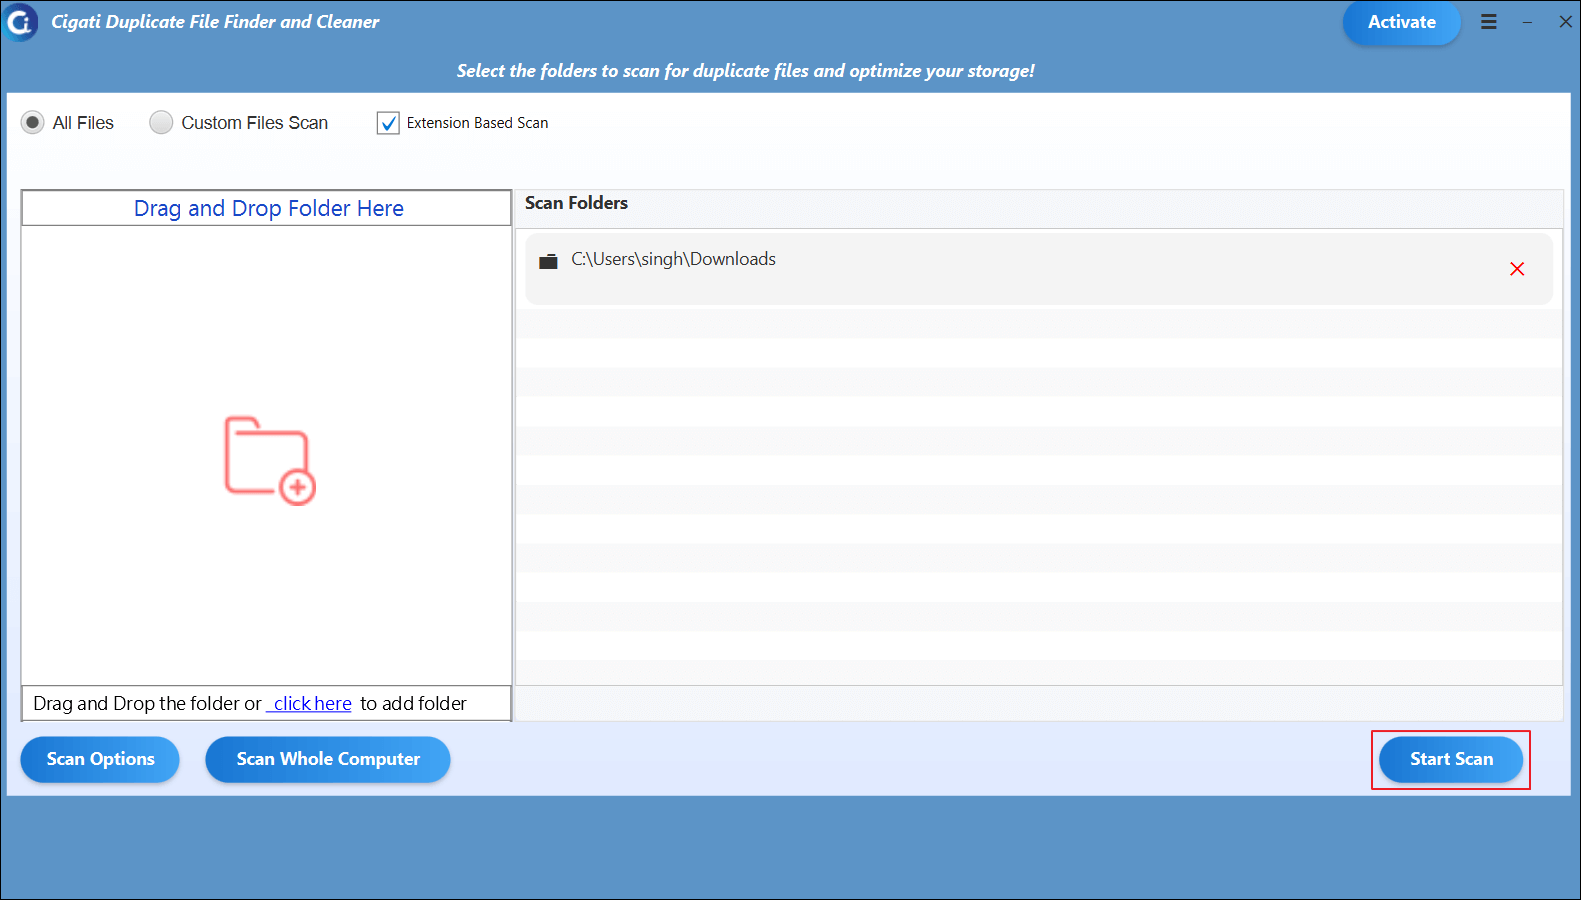This screenshot has height=900, width=1581.
Task: Remove Downloads folder with red X icon
Action: point(1517,269)
